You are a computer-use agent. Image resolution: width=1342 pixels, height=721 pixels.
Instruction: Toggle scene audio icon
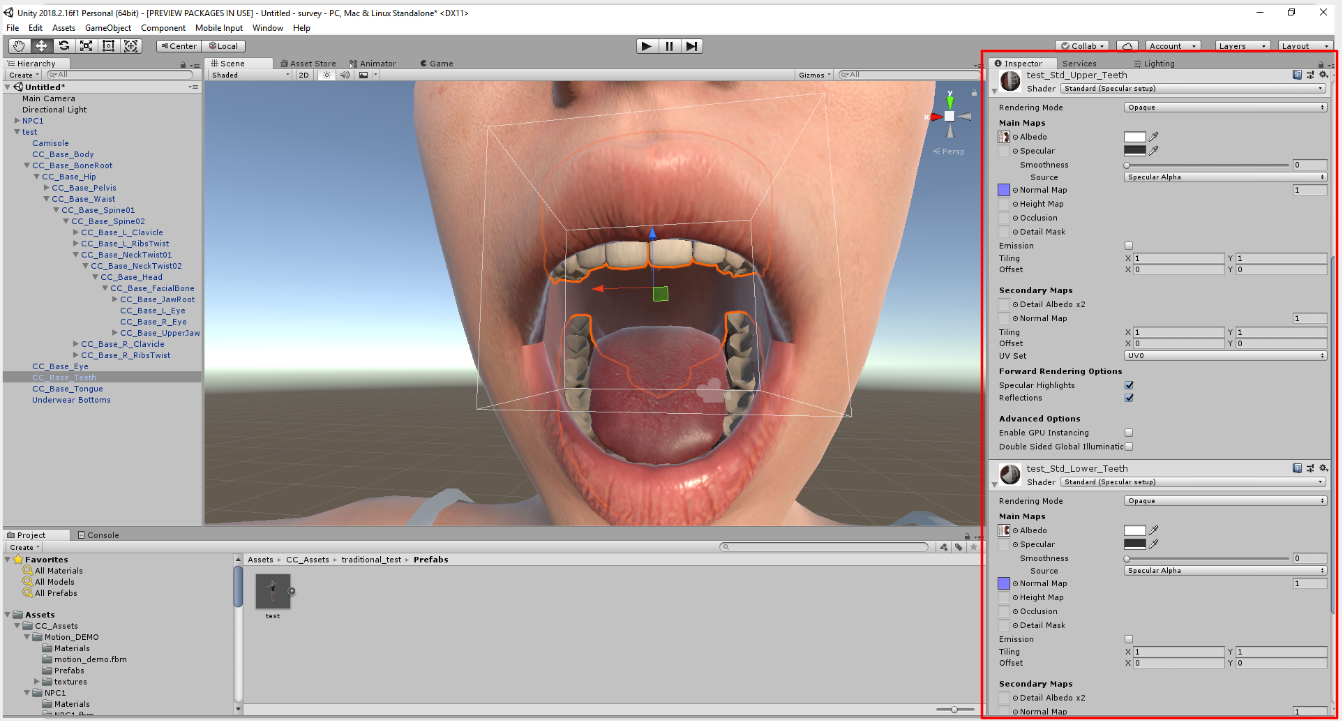pos(344,75)
